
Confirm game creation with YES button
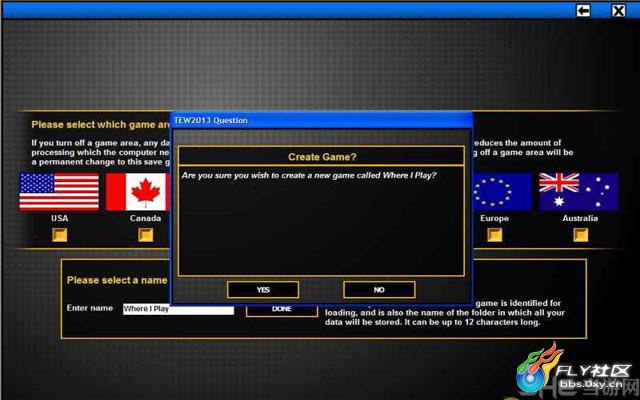tap(263, 290)
